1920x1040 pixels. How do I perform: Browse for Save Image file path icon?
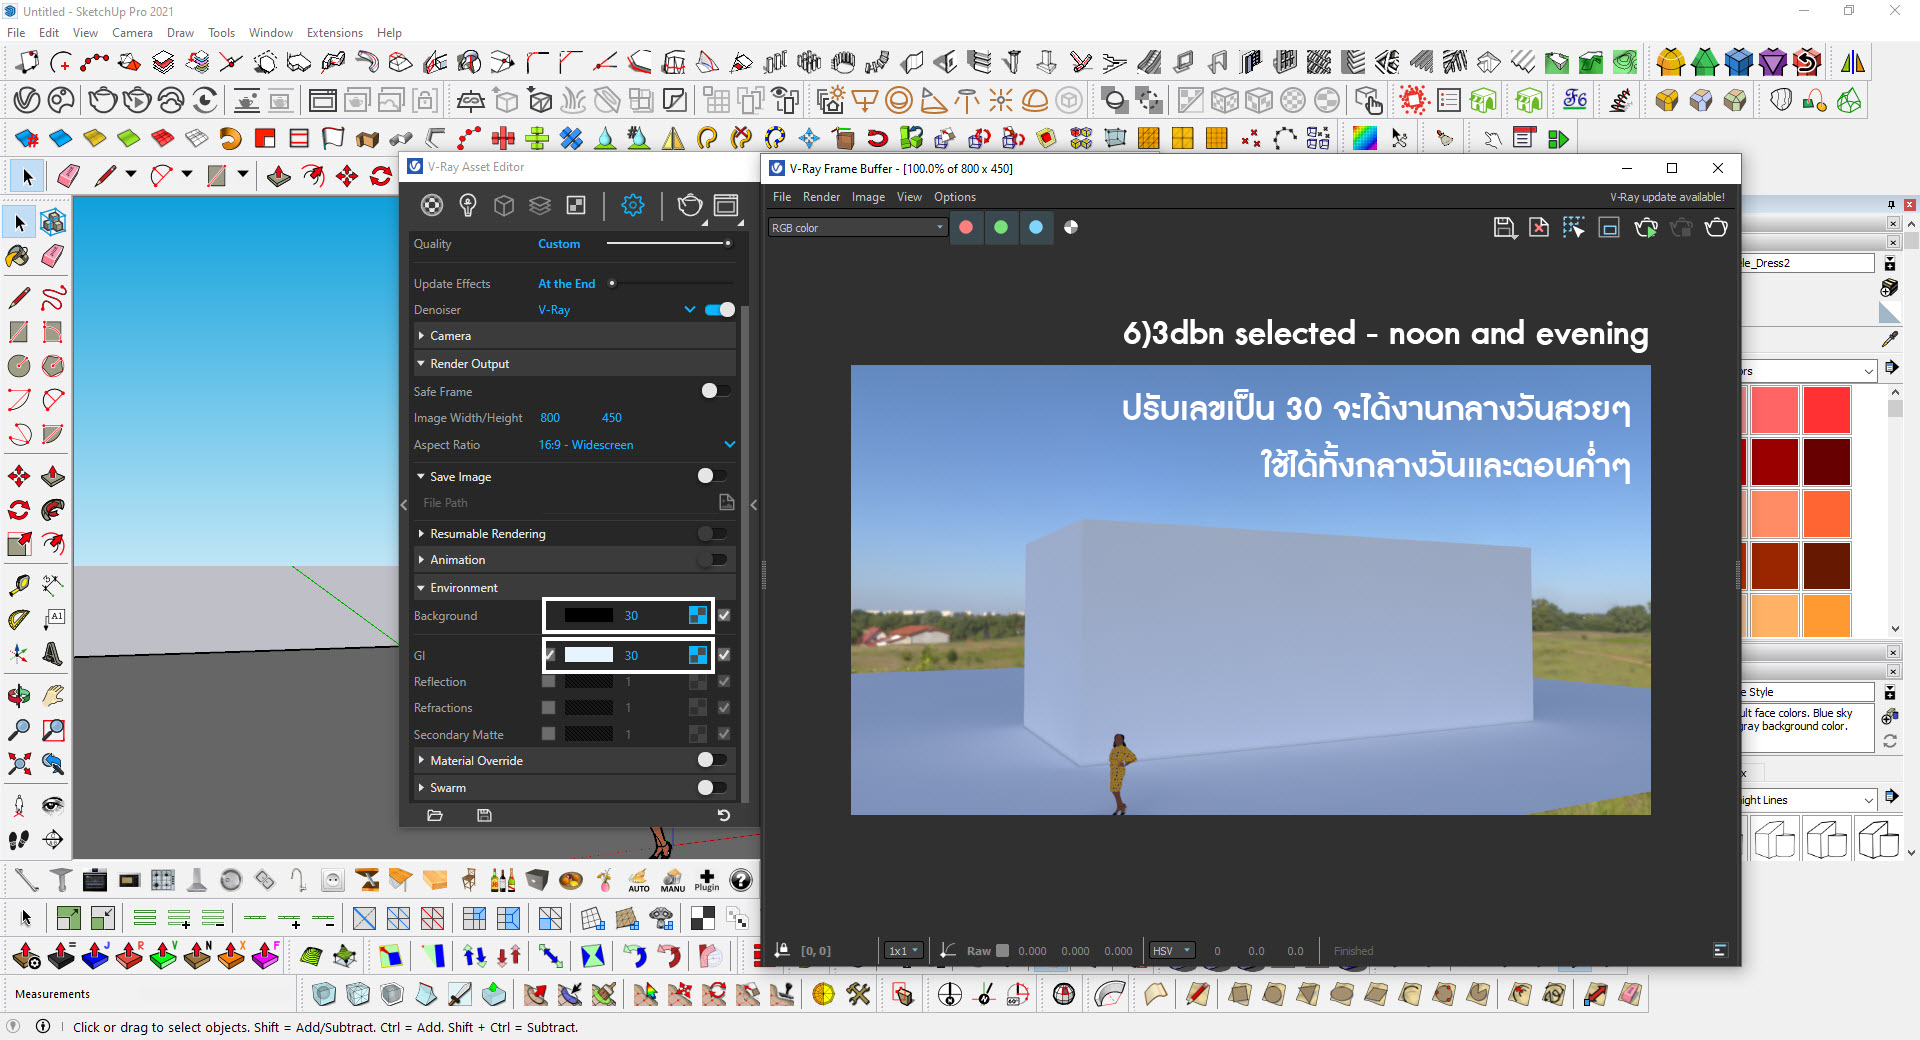[x=727, y=502]
